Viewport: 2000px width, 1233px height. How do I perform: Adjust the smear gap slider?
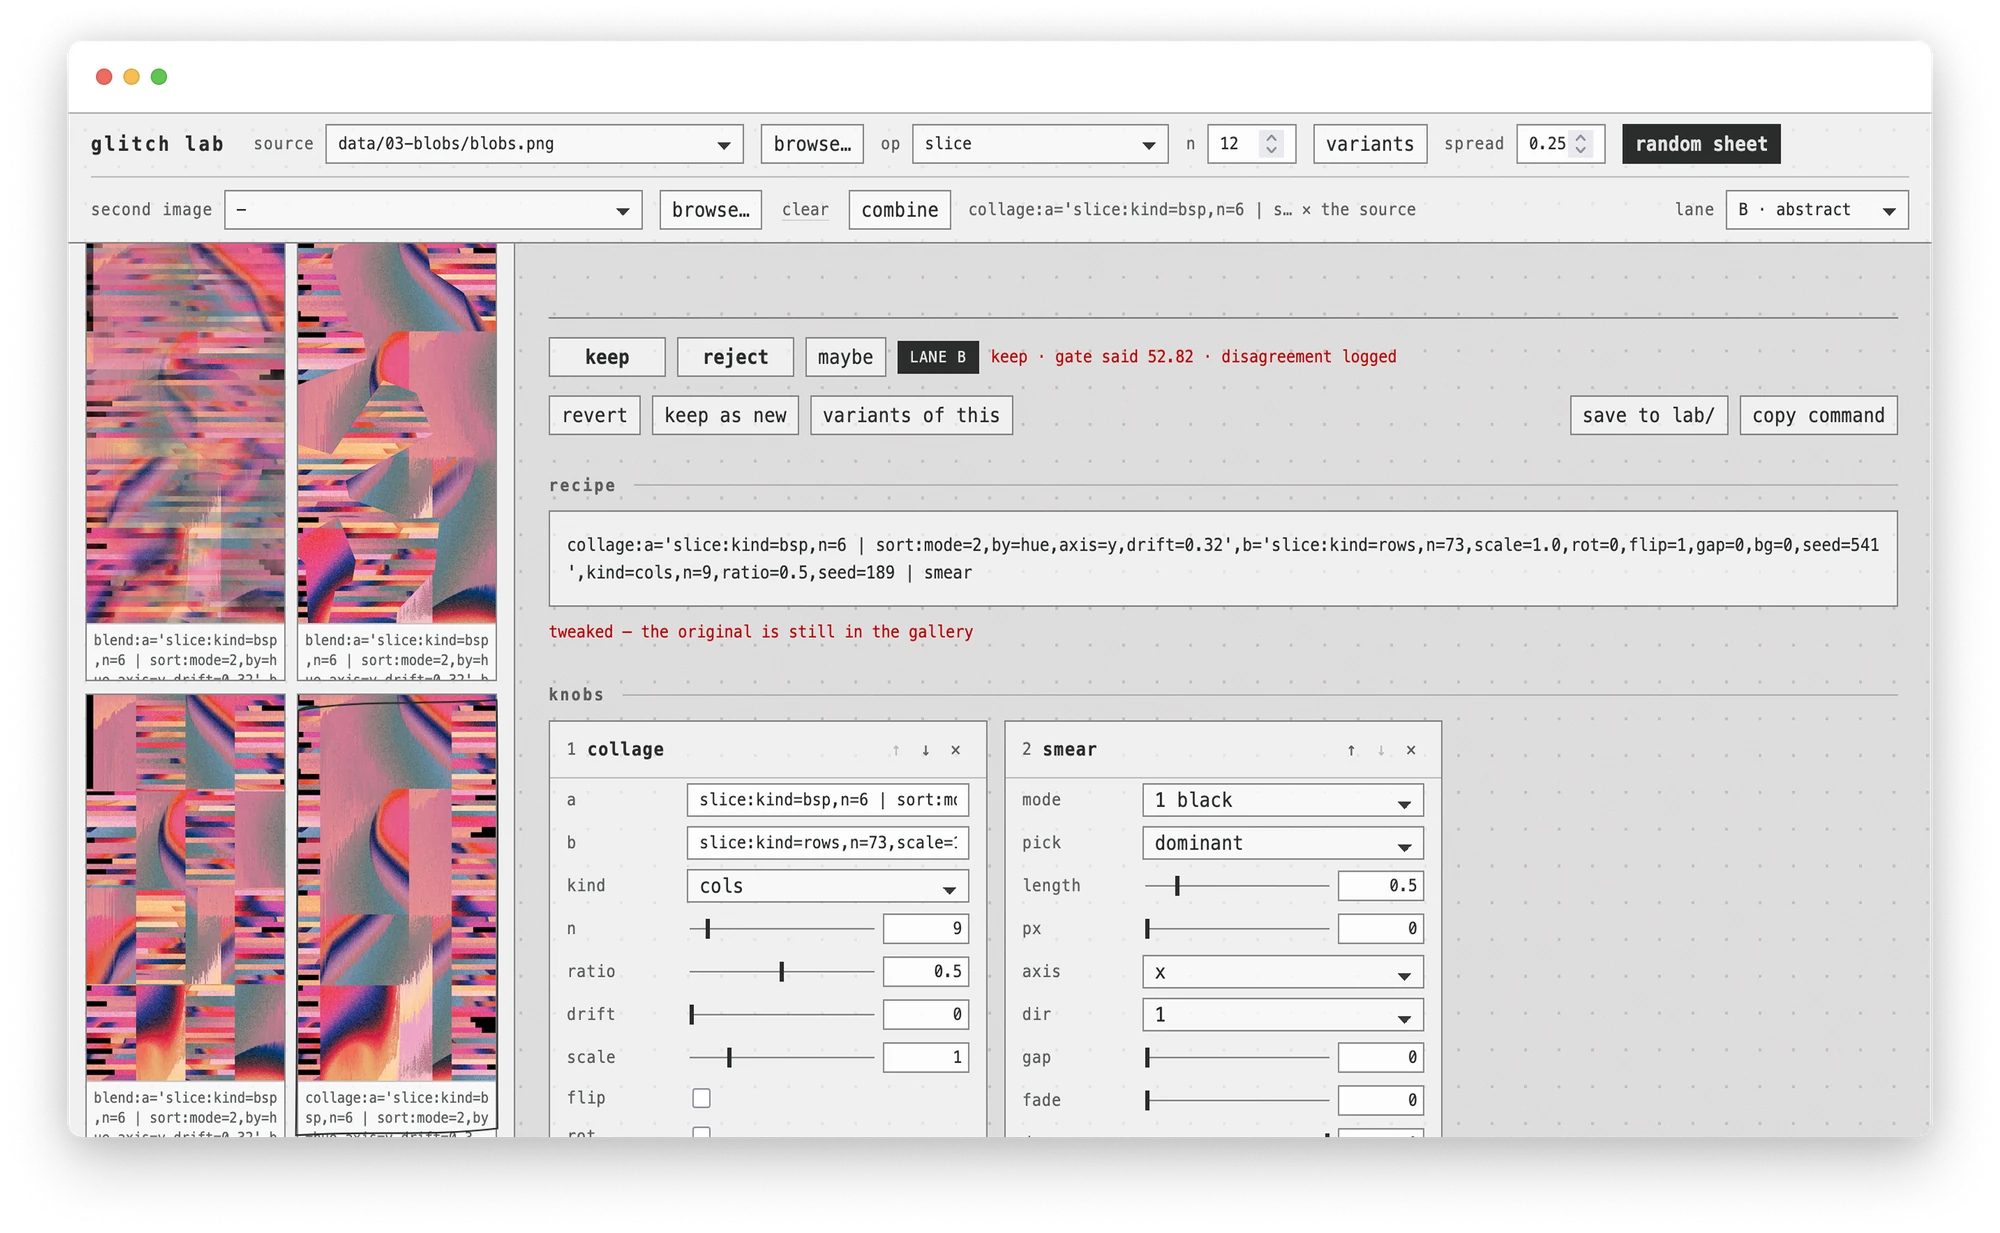pos(1237,1058)
